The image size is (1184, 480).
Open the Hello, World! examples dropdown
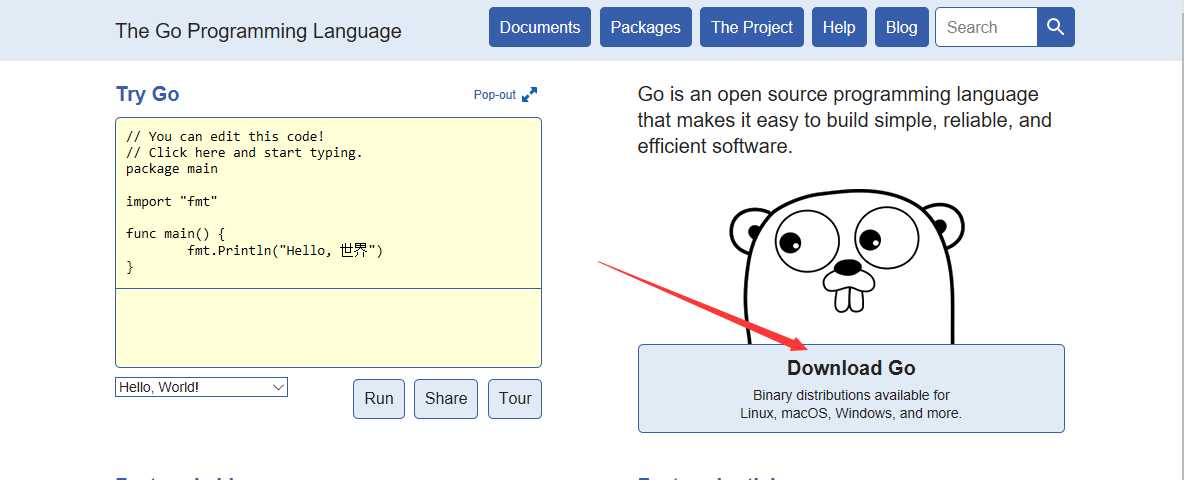(x=202, y=387)
